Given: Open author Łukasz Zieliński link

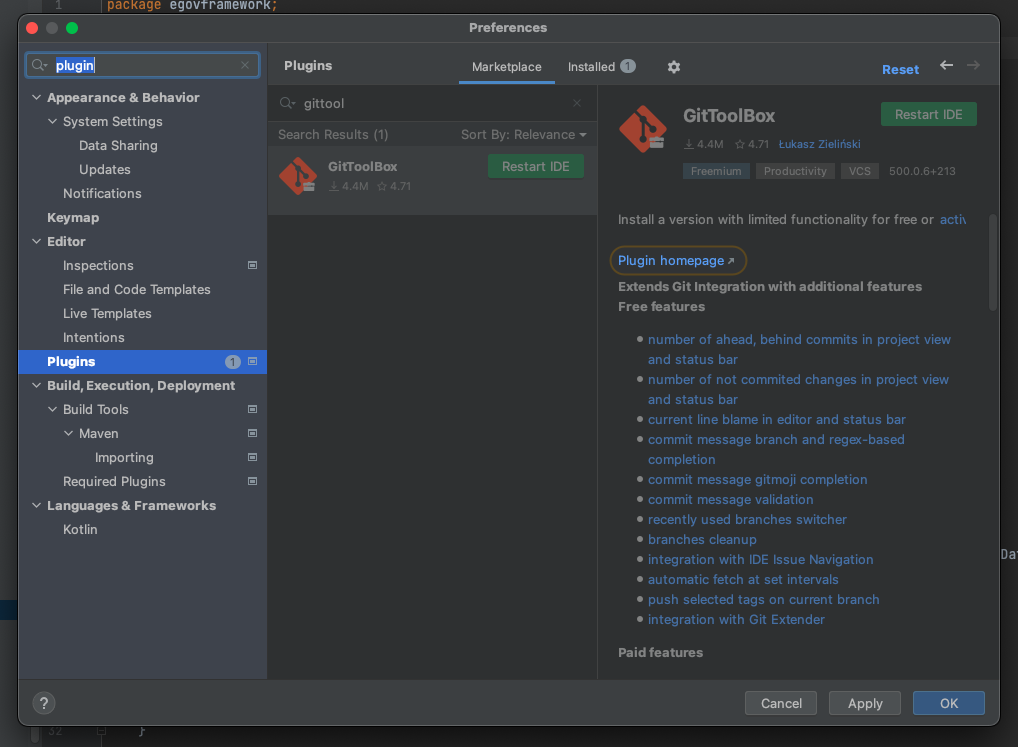Looking at the screenshot, I should click(819, 144).
